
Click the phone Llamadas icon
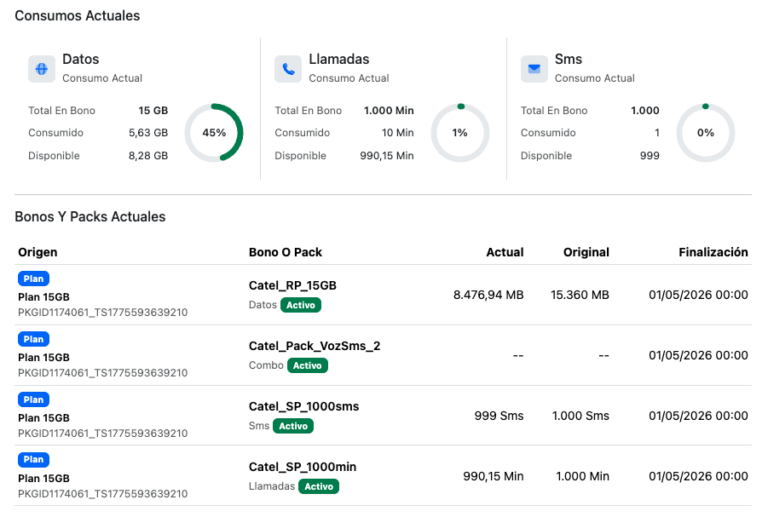[288, 69]
